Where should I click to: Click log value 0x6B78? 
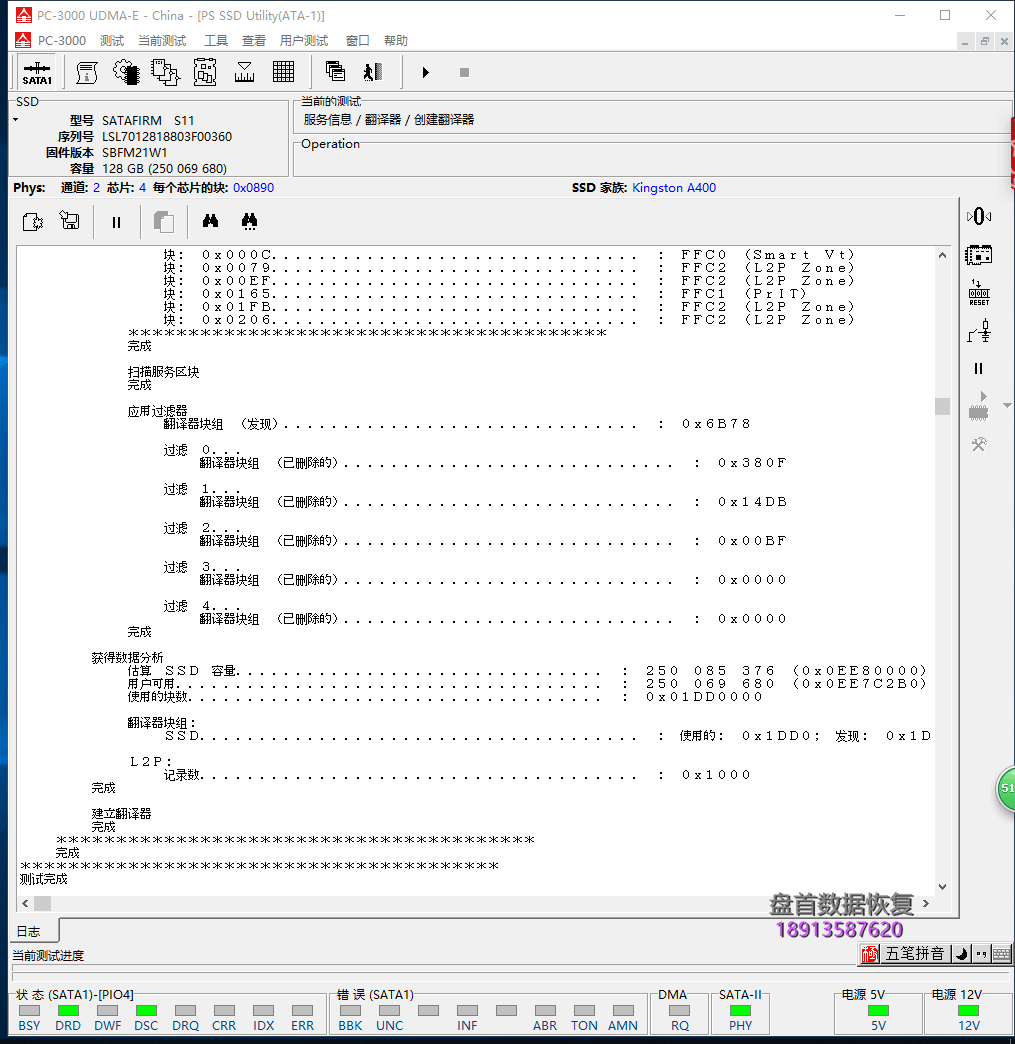[717, 423]
